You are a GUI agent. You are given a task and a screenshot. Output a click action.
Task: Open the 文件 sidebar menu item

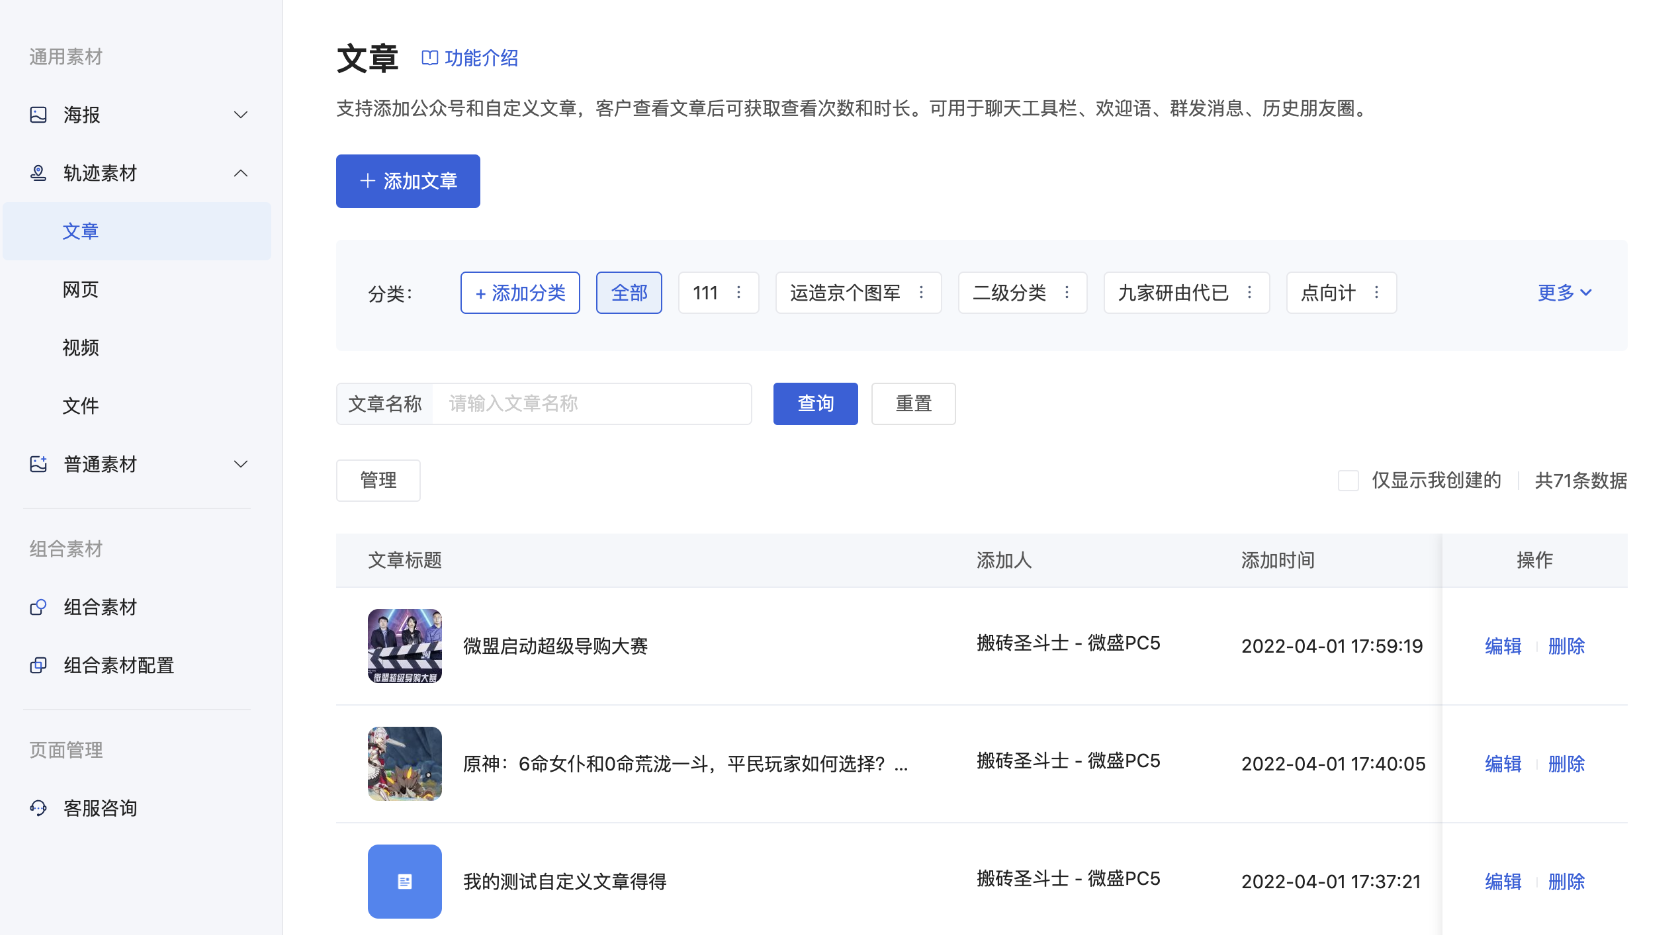coord(137,406)
